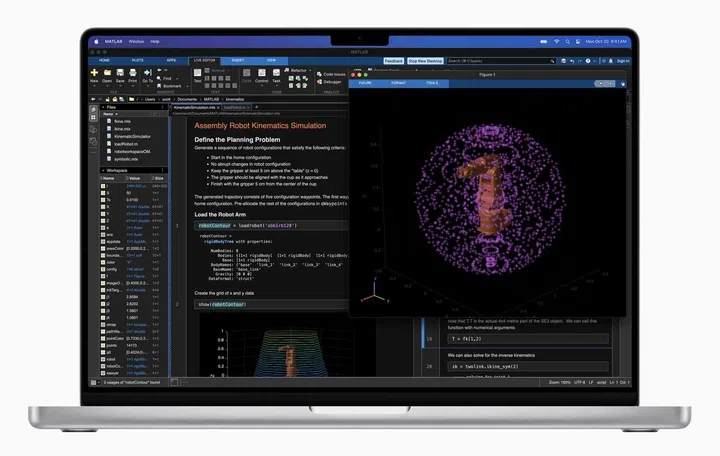This screenshot has width=720, height=456.
Task: Click the Save icon in toolbar
Action: tap(120, 73)
